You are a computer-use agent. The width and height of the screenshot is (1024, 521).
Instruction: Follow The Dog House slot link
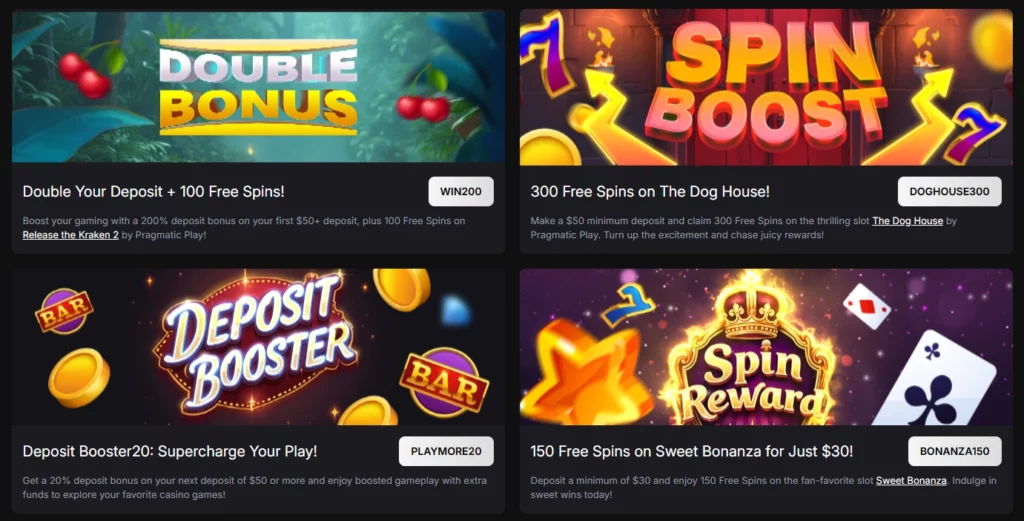pos(907,221)
